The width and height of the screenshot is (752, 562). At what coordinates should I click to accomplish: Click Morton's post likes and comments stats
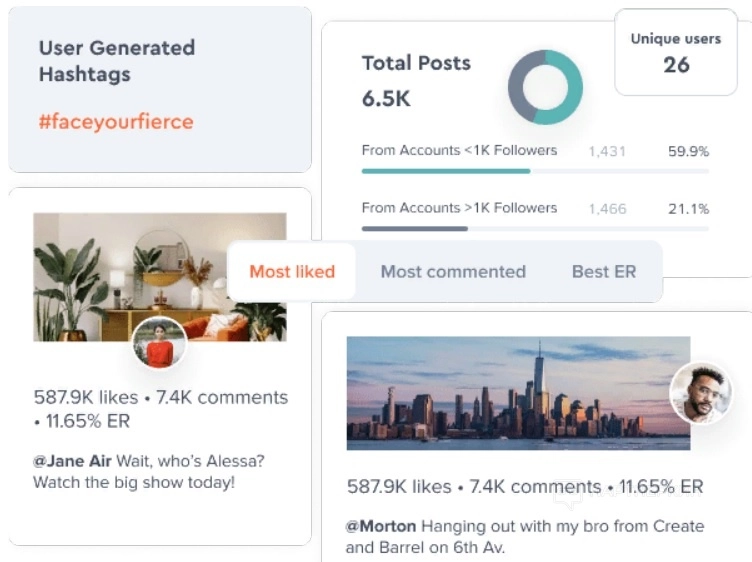click(x=525, y=487)
